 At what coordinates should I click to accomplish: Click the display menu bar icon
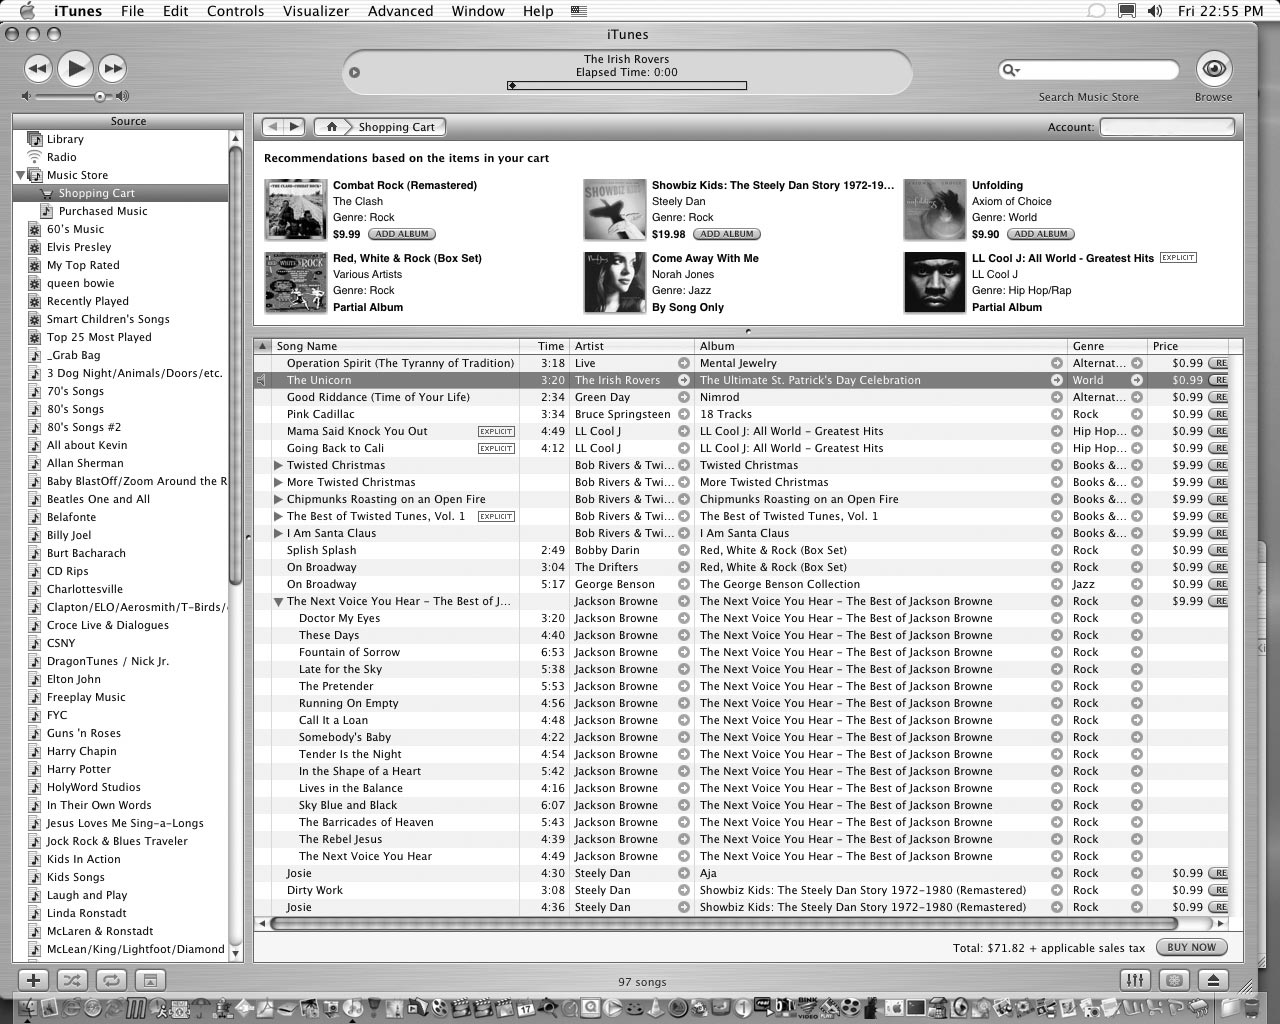(1127, 11)
